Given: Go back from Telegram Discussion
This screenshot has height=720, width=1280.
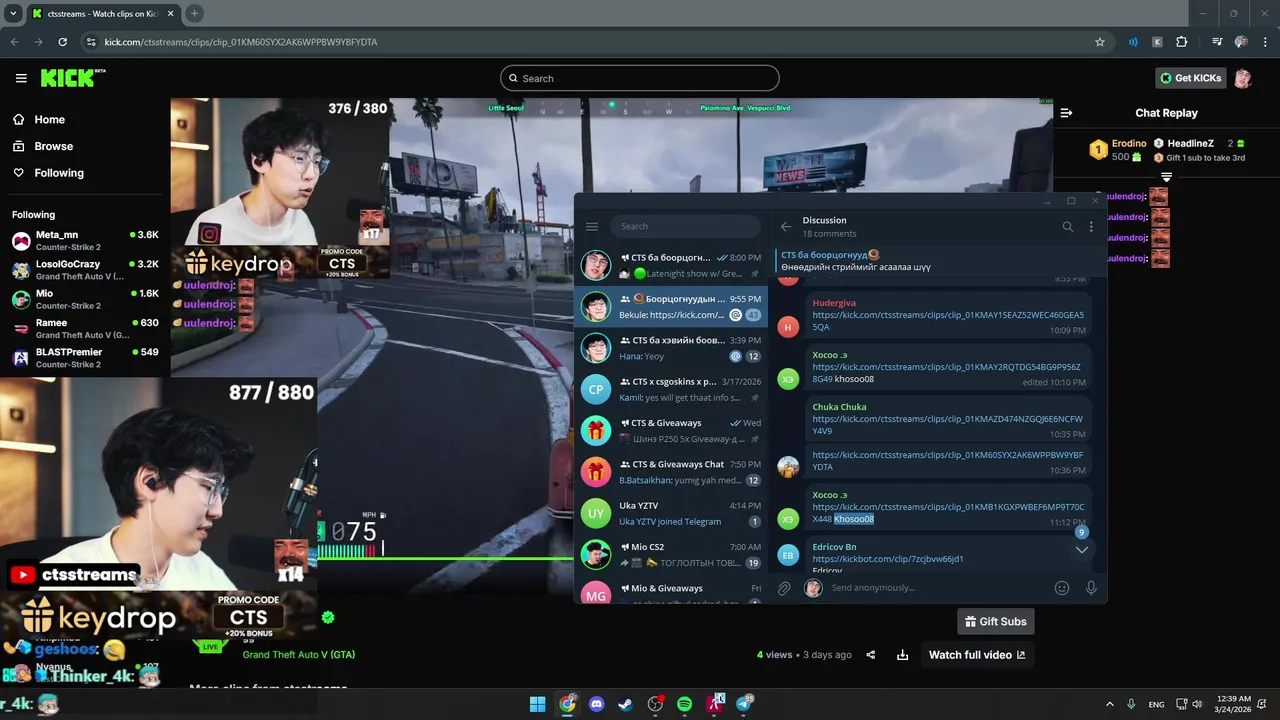Looking at the screenshot, I should point(786,227).
